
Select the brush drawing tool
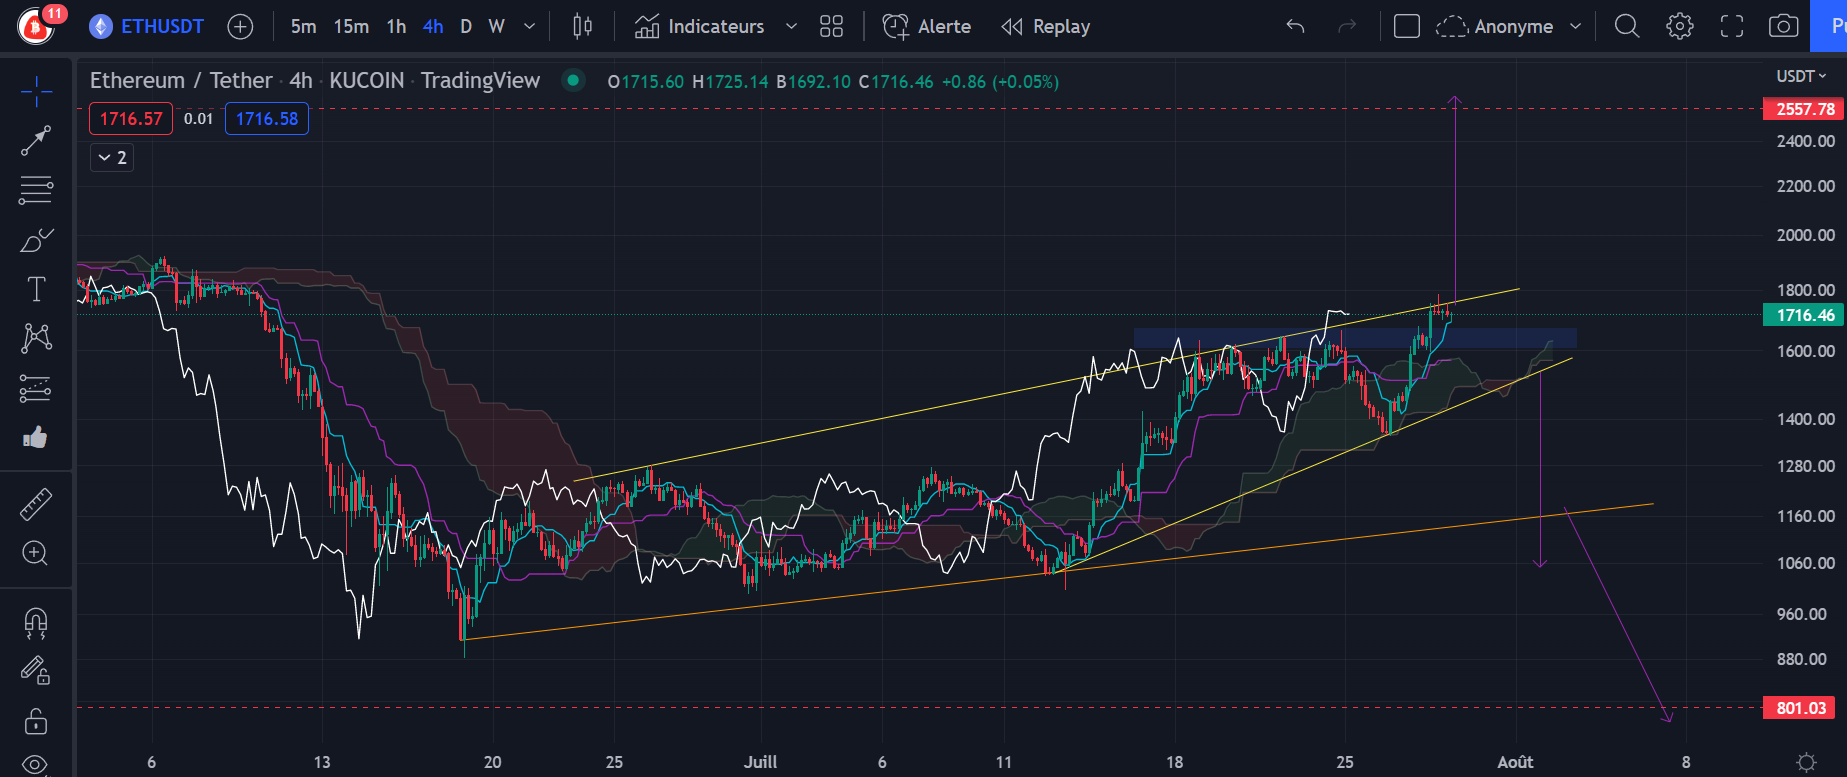[x=36, y=240]
